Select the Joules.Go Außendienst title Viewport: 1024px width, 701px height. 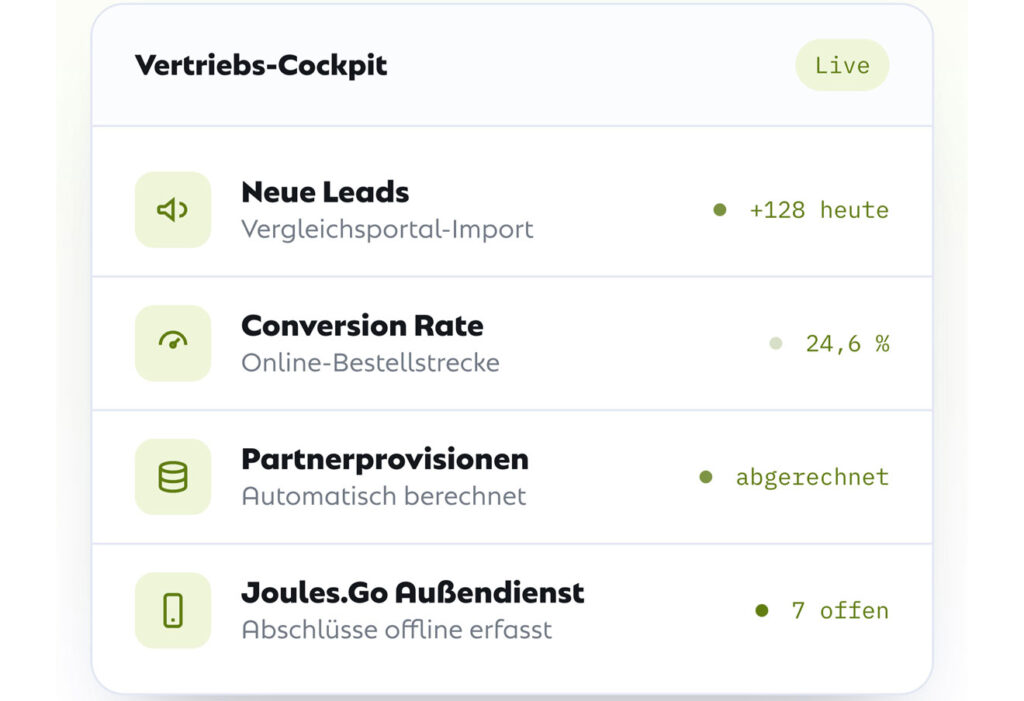coord(413,593)
